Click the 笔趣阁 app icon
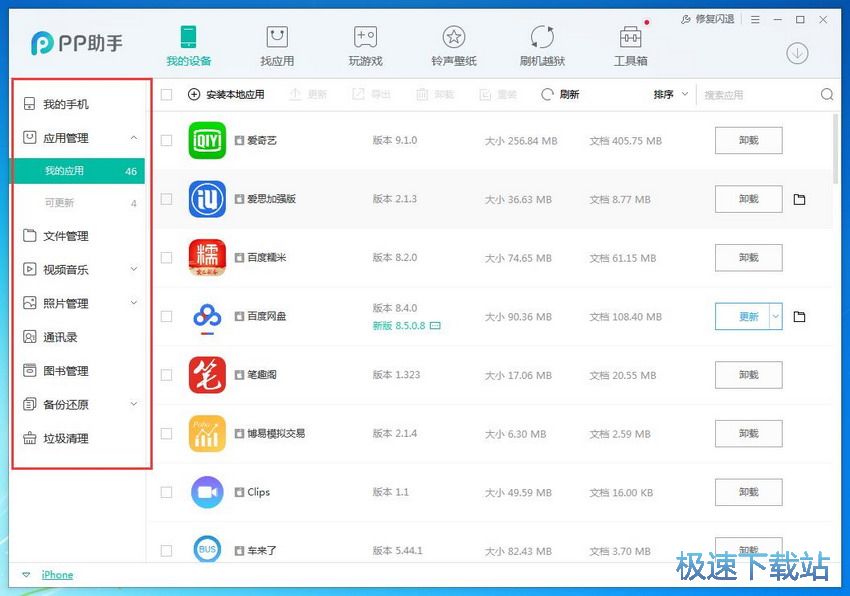Screen dimensions: 850x596 pos(207,375)
